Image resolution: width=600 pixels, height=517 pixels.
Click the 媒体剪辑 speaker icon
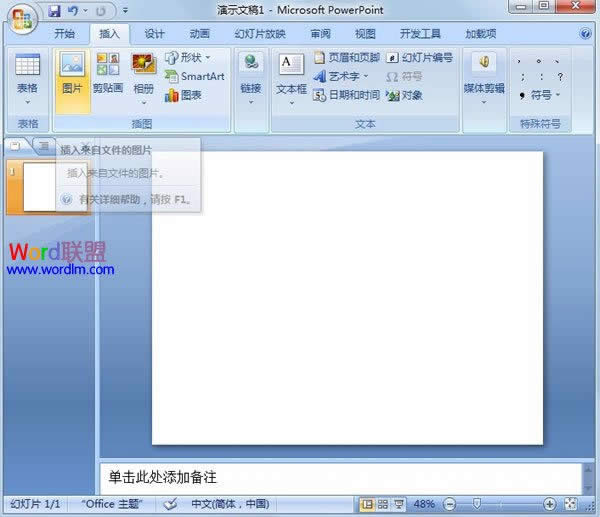[x=484, y=62]
